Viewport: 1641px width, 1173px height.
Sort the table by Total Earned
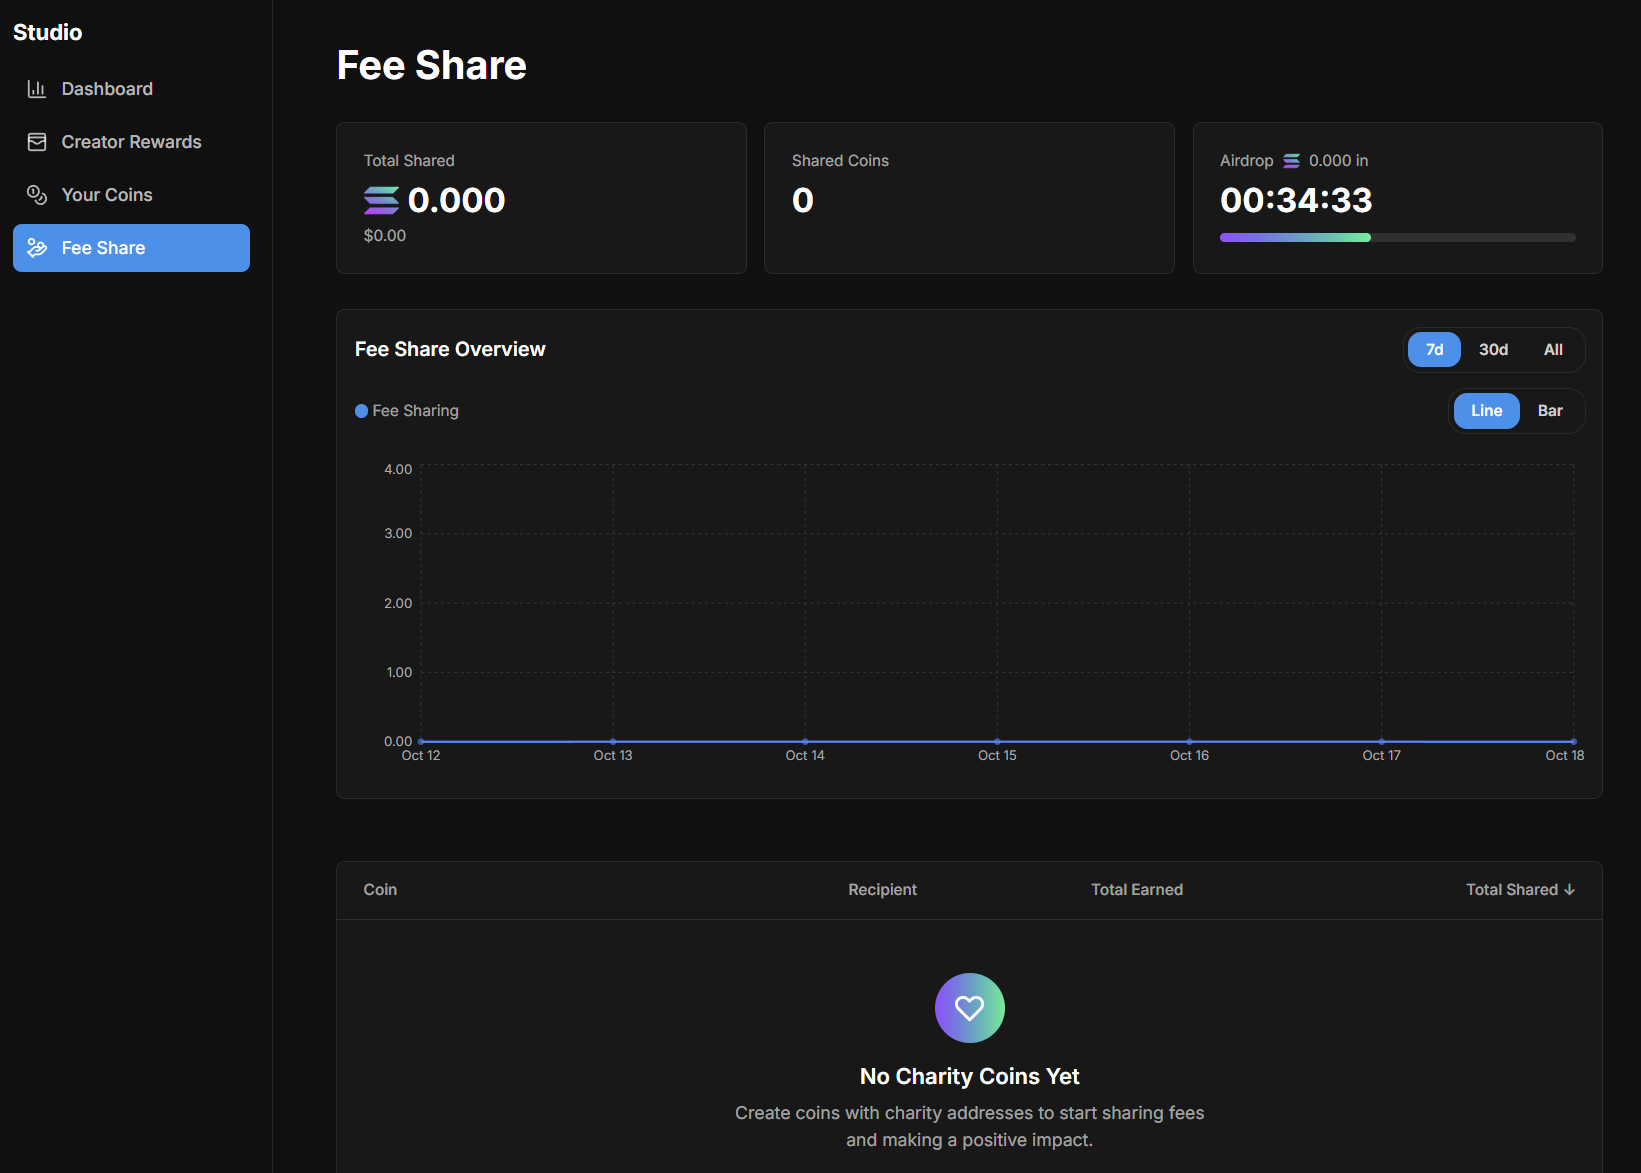click(1137, 889)
